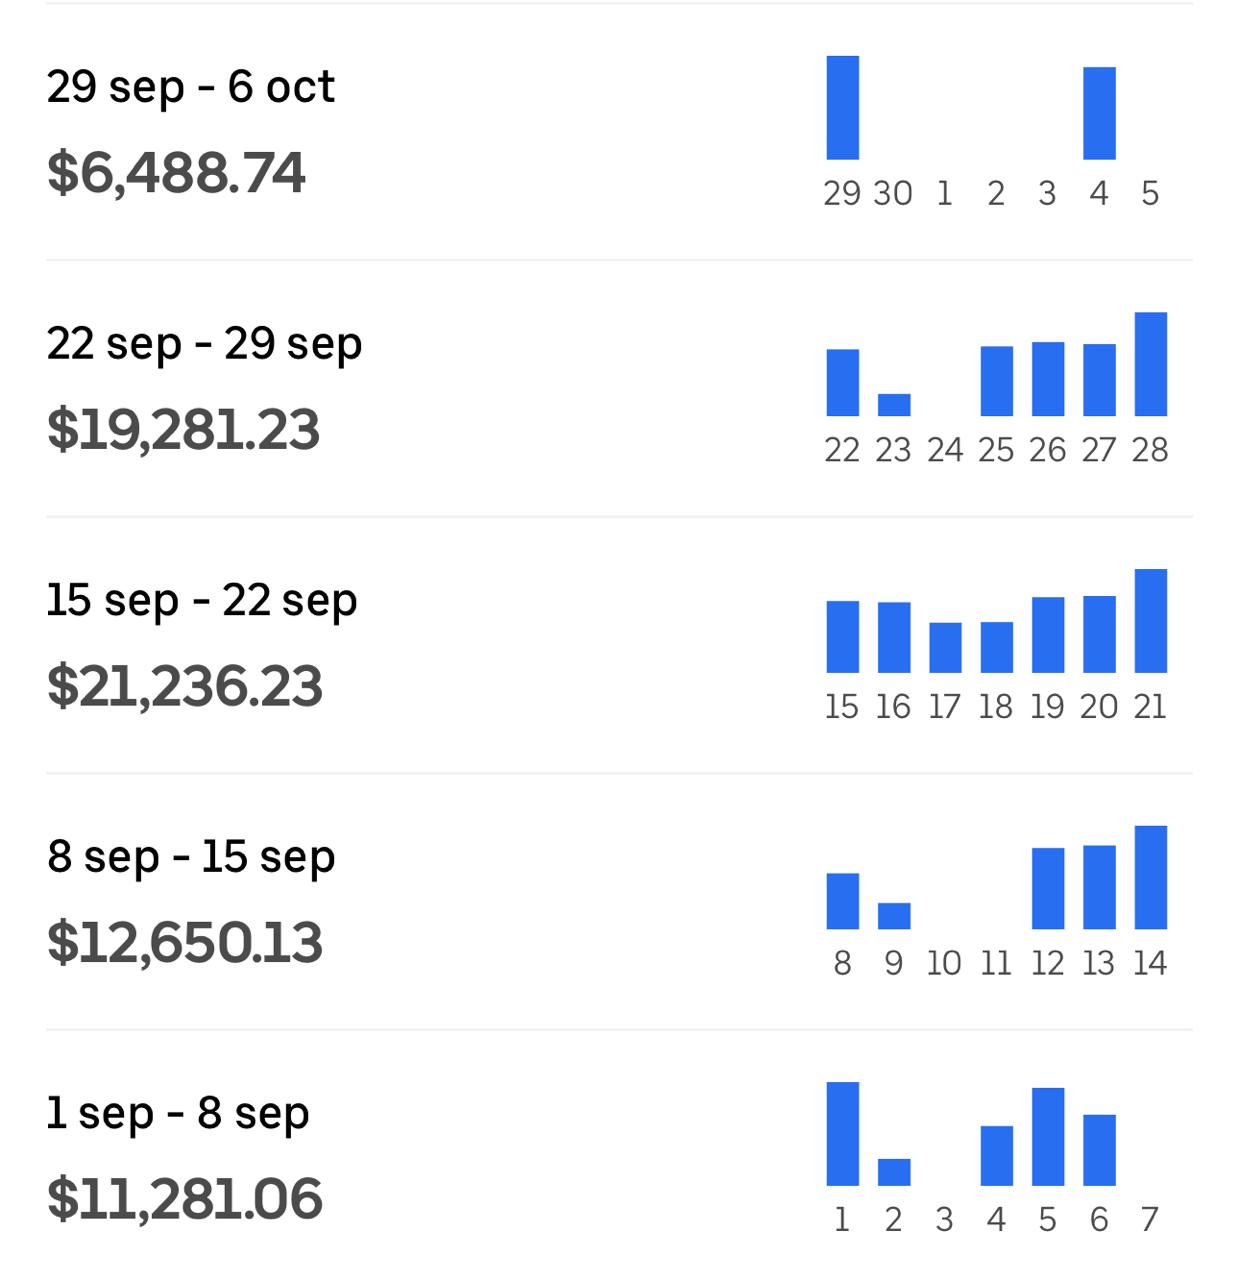Open the 1 sep - 8 sep week
Image resolution: width=1239 pixels, height=1280 pixels.
coord(178,1114)
